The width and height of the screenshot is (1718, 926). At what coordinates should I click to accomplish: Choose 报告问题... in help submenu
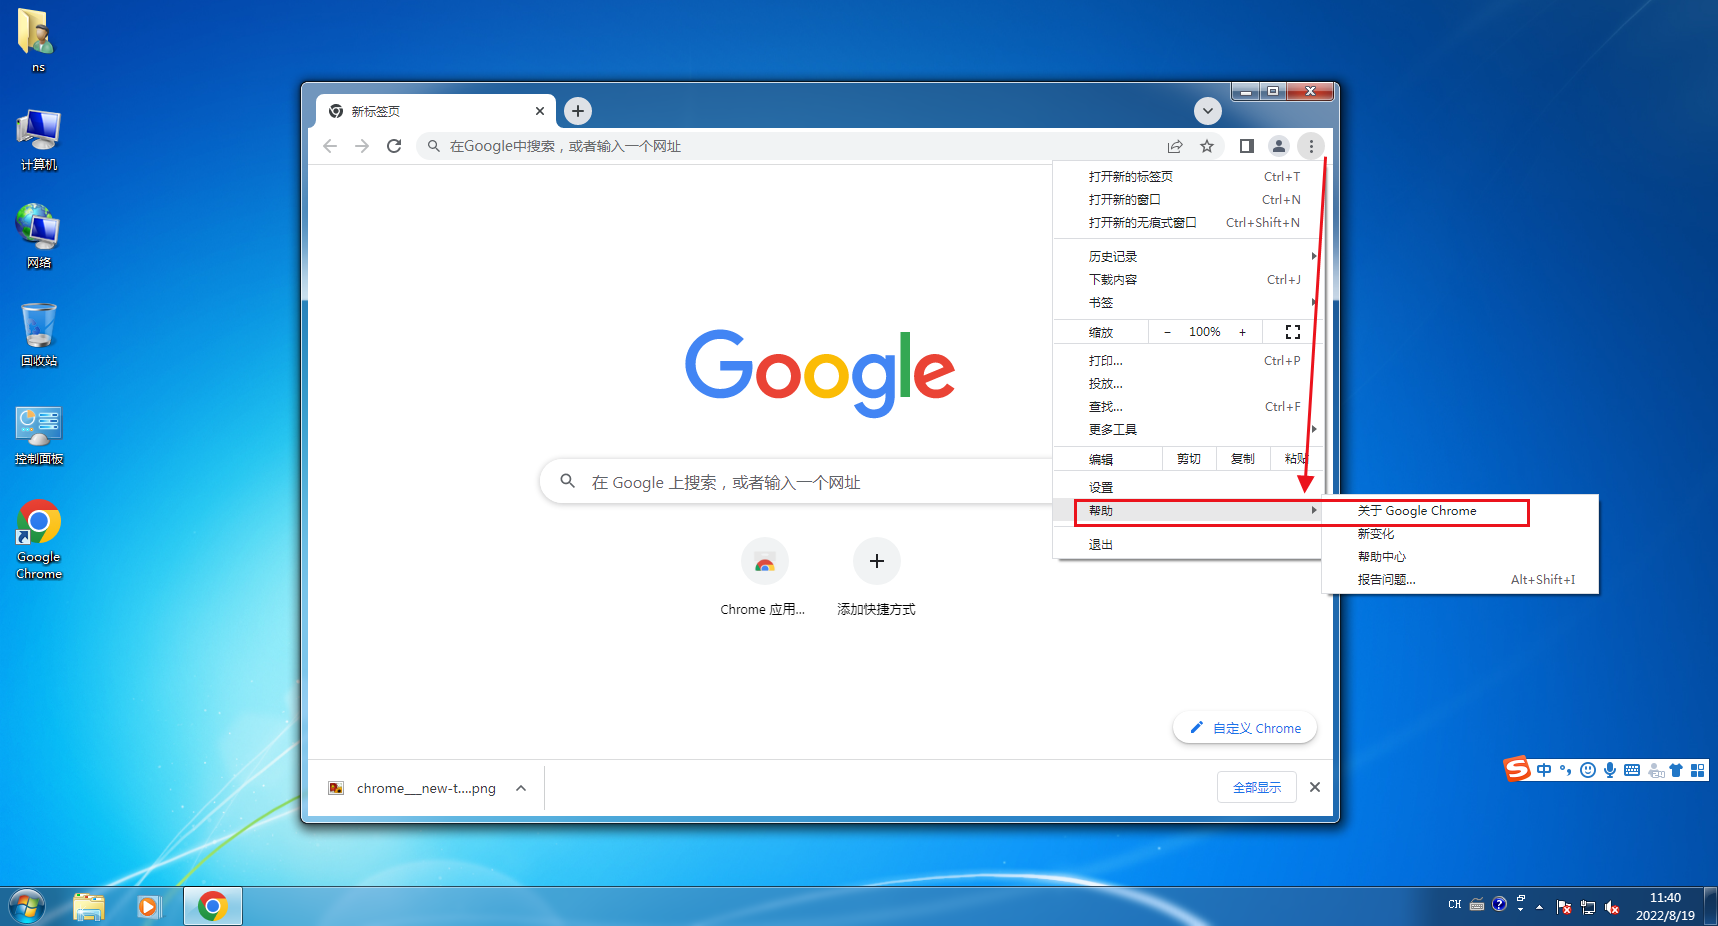point(1460,580)
